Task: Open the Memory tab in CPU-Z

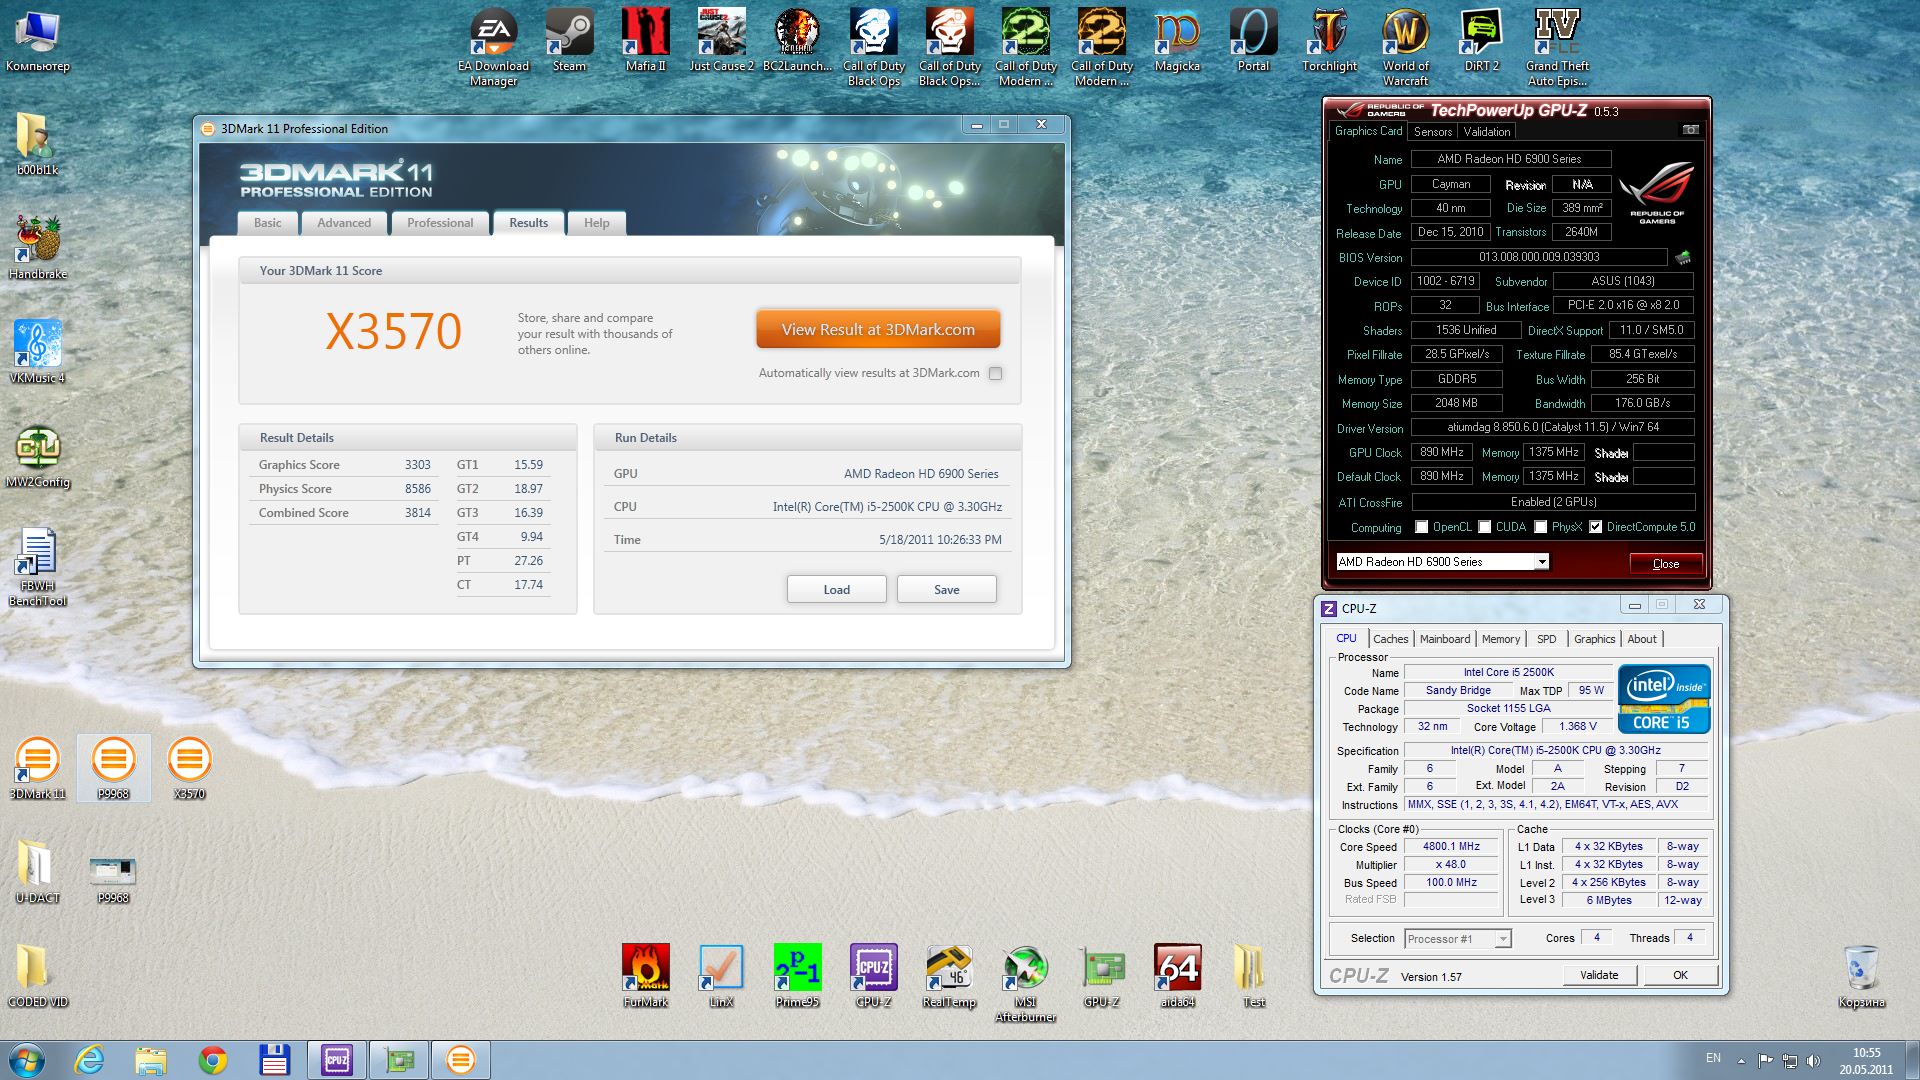Action: (x=1501, y=639)
